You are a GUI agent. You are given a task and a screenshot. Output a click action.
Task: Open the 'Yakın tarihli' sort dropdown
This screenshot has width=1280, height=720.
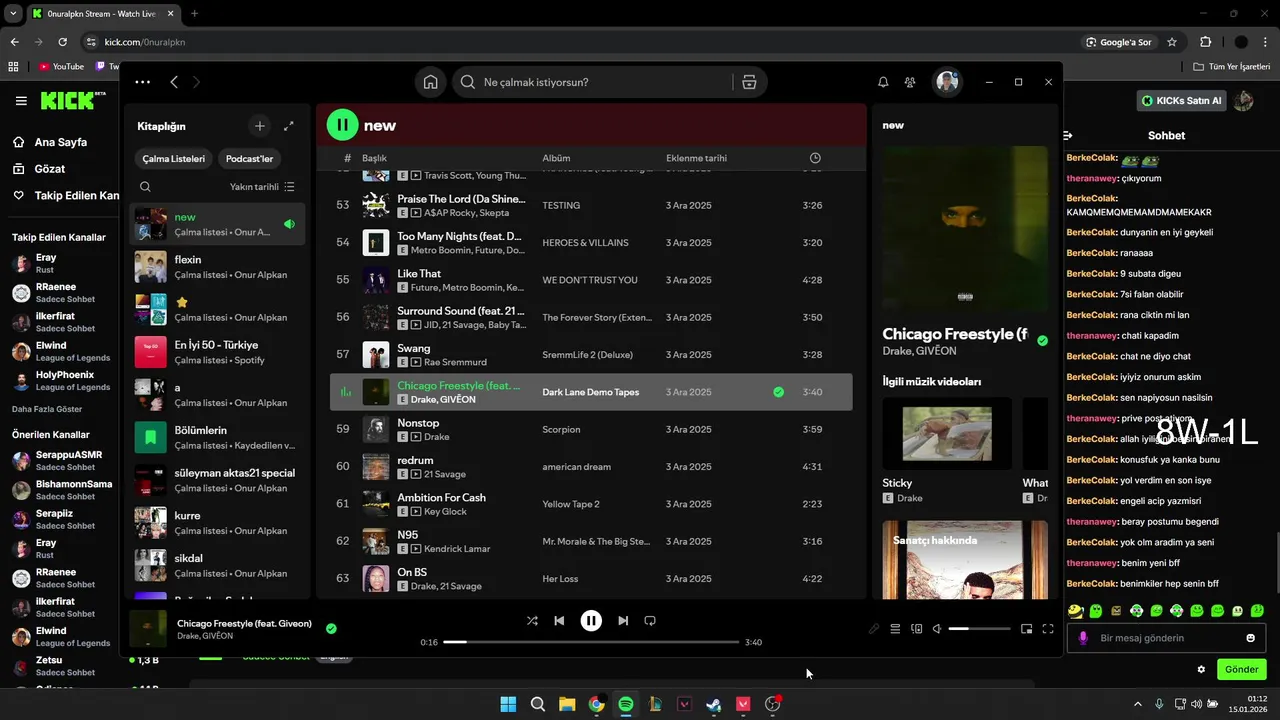coord(262,187)
